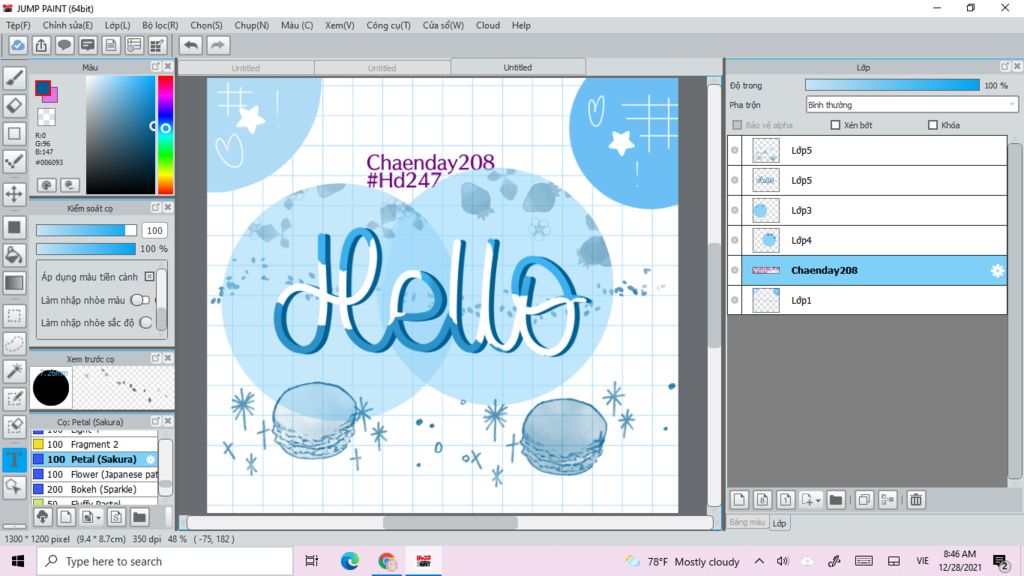Screen dimensions: 1024x576
Task: Select the Gradient tool
Action: 14,283
